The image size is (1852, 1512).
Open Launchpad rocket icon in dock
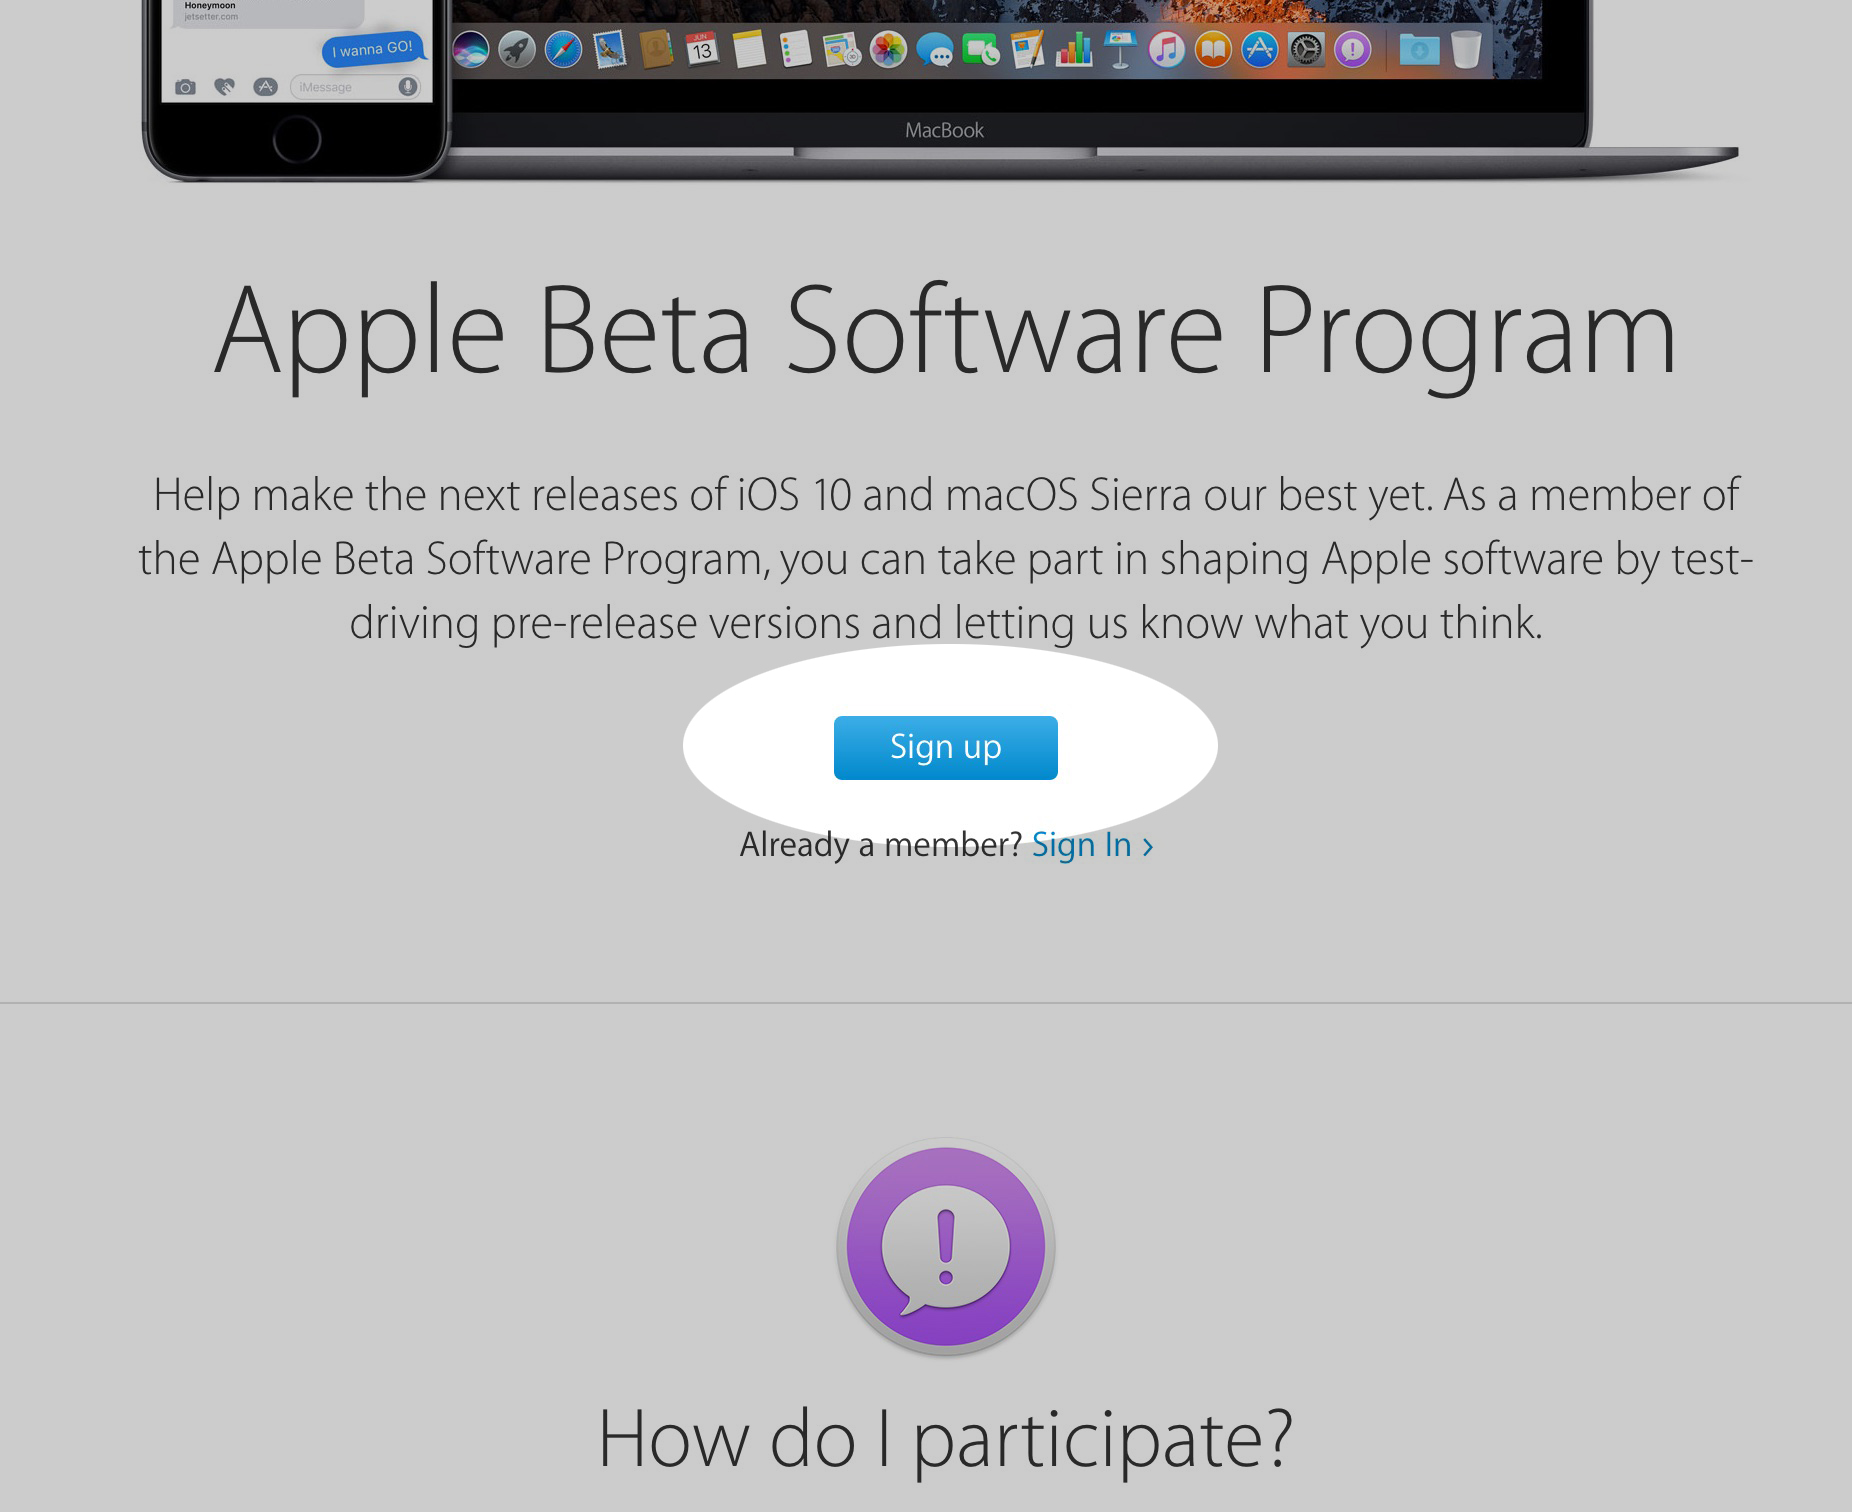pyautogui.click(x=517, y=49)
